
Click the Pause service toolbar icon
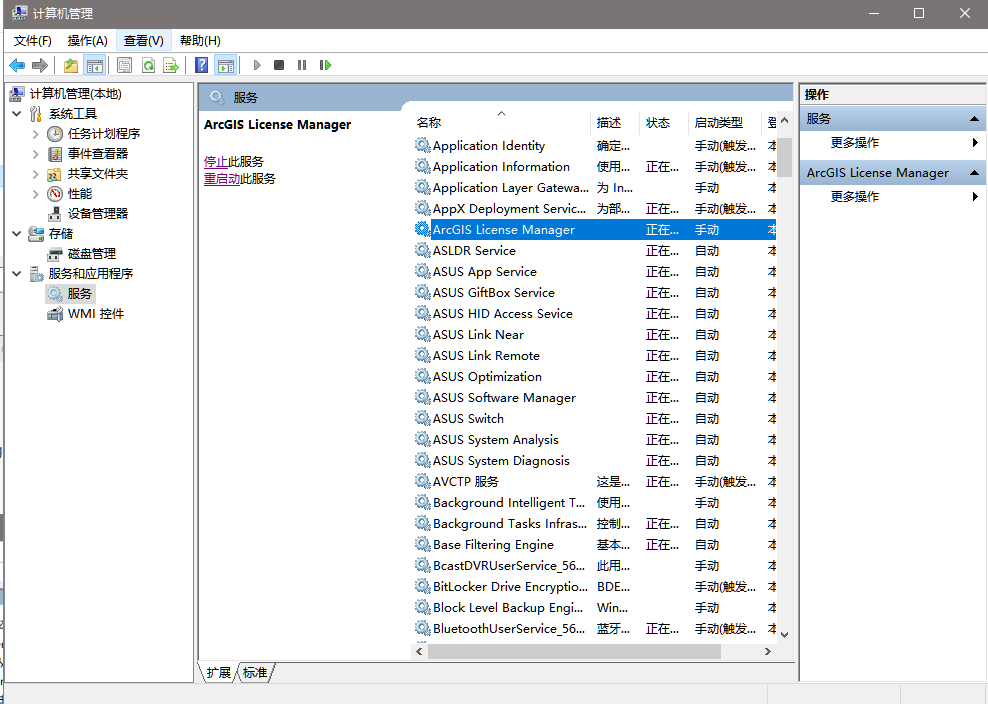tap(302, 65)
